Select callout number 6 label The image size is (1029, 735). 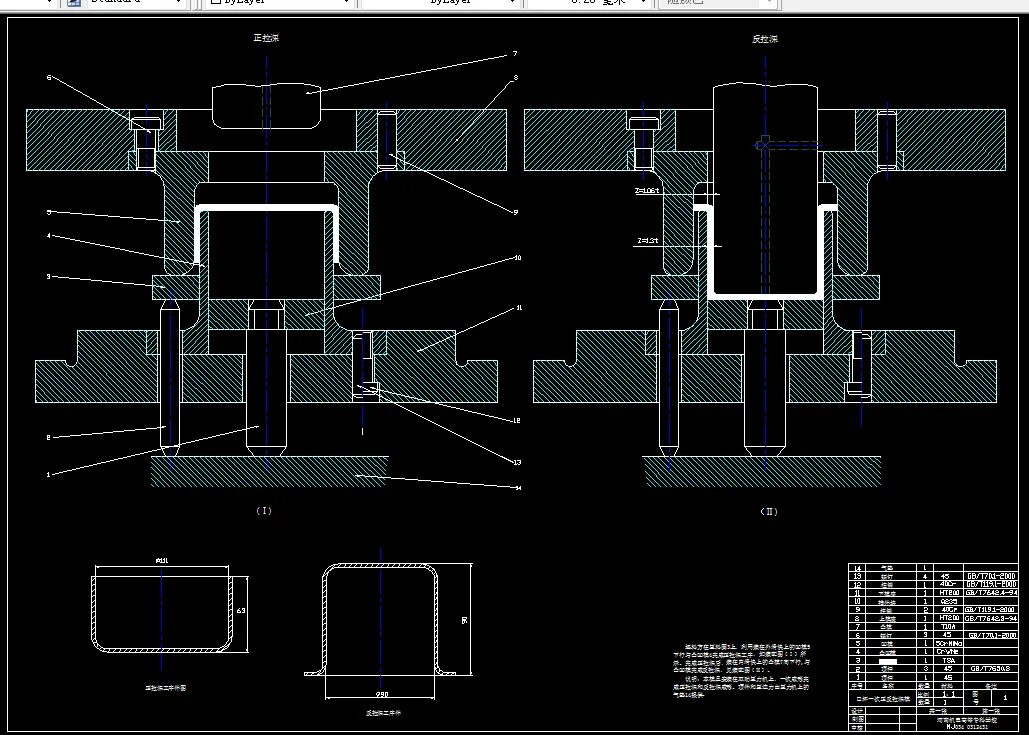49,77
